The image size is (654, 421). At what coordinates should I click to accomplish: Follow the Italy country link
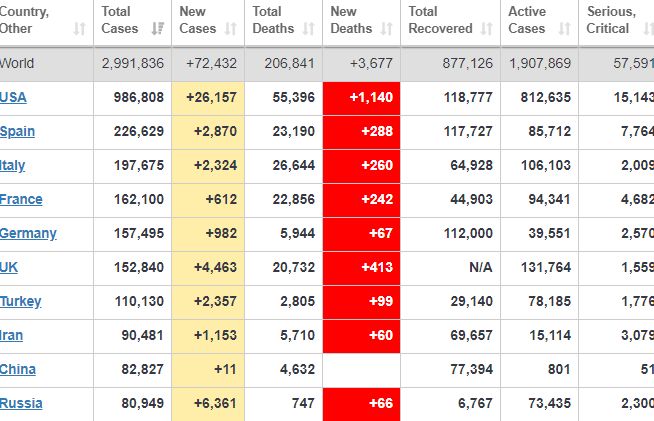tap(12, 165)
